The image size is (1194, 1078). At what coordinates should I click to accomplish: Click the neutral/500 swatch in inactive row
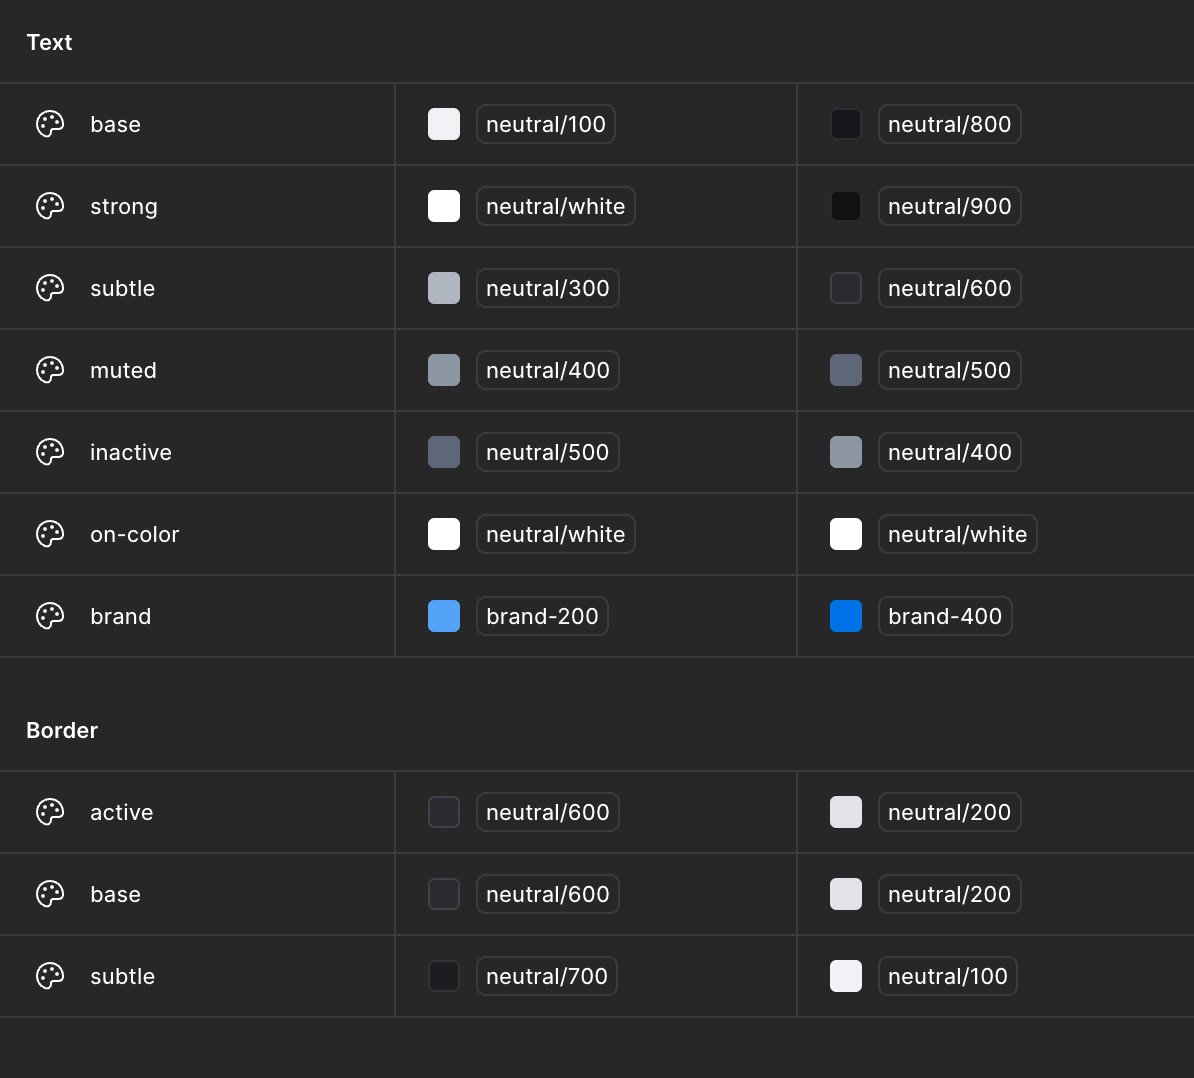click(x=444, y=452)
